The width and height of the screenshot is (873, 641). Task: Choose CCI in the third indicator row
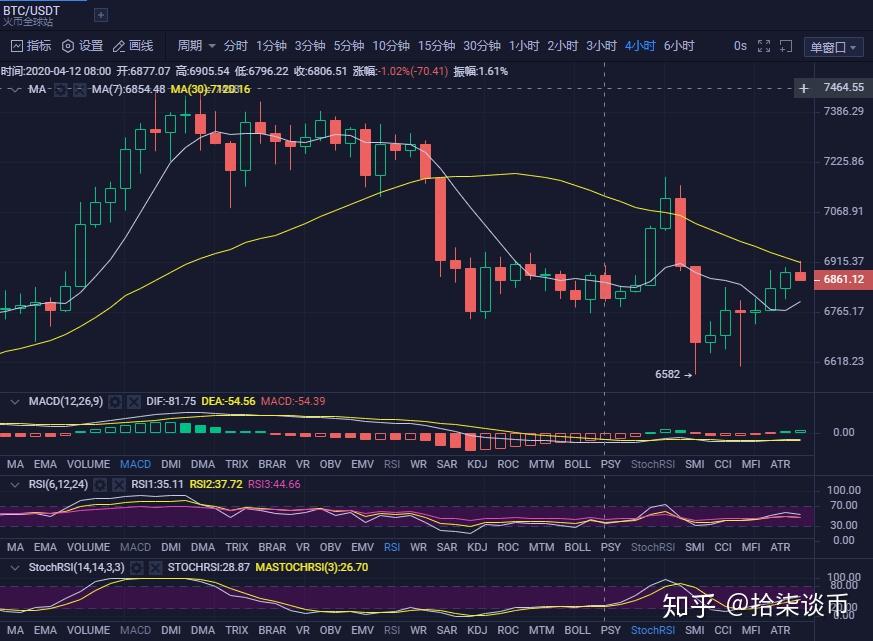pyautogui.click(x=723, y=630)
